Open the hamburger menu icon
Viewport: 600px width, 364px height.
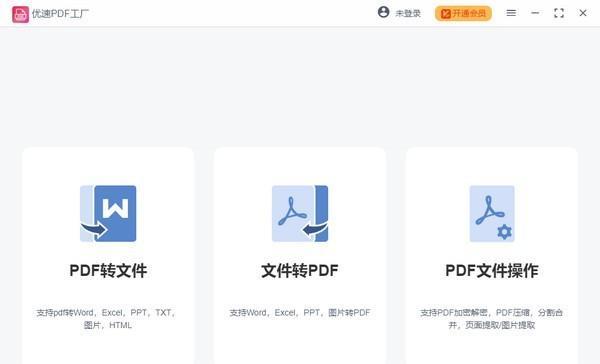(x=511, y=13)
